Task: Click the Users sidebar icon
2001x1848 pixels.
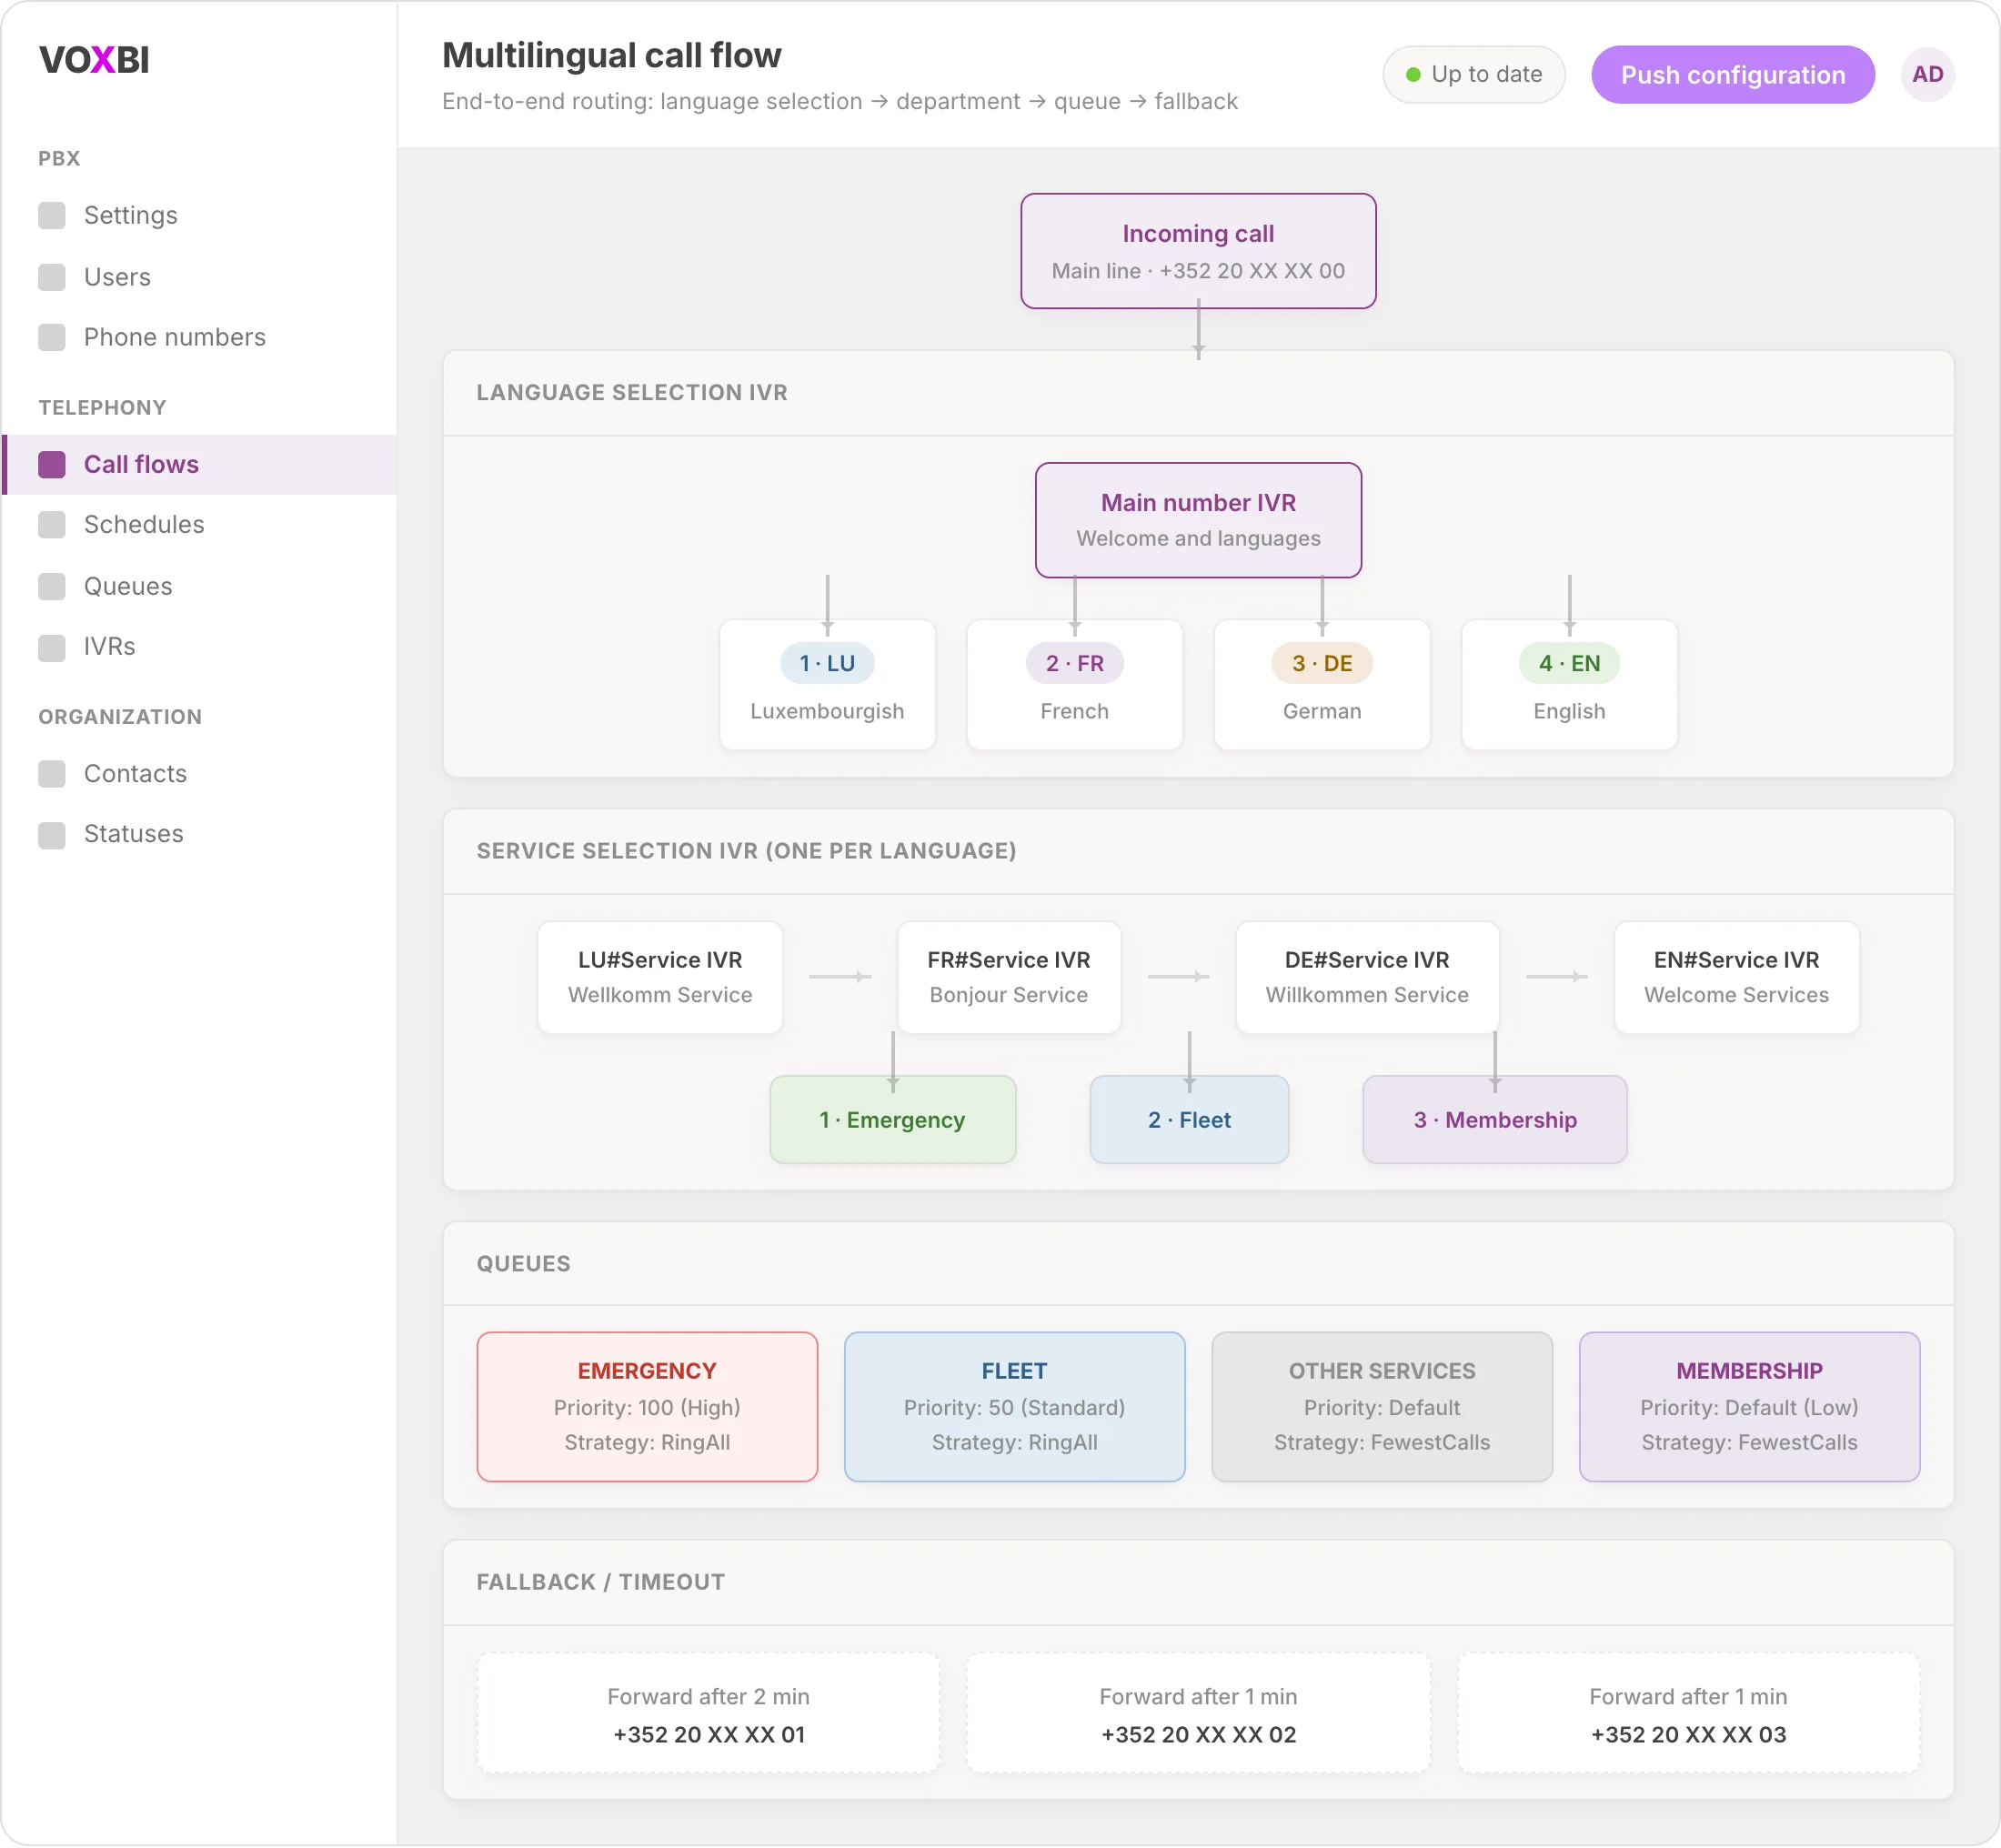Action: click(52, 277)
